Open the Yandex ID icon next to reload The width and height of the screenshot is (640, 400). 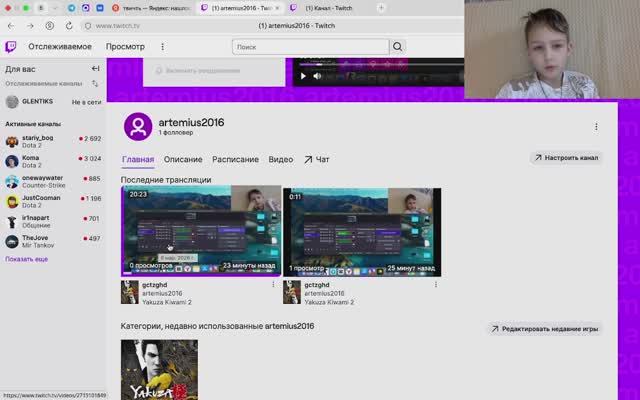pos(50,26)
